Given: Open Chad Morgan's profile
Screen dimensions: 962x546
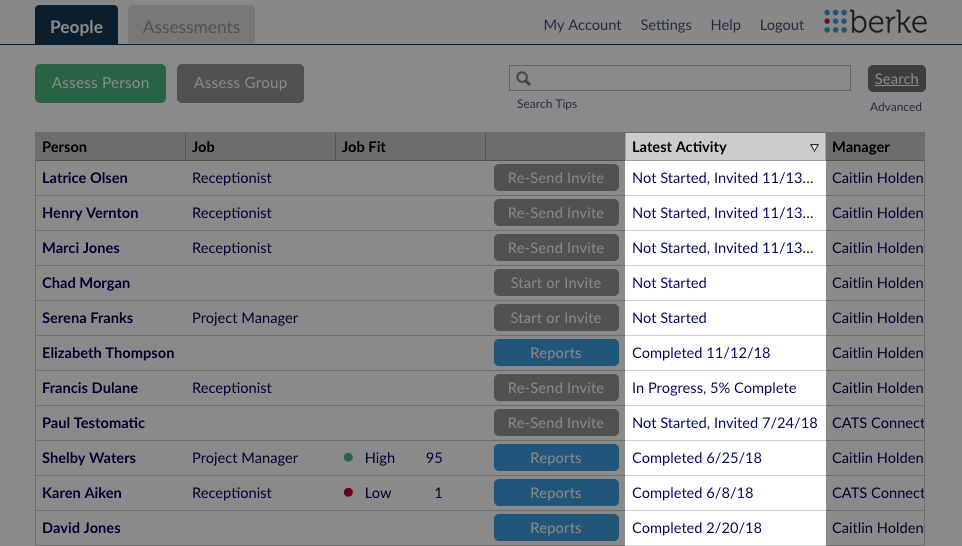Looking at the screenshot, I should [86, 283].
